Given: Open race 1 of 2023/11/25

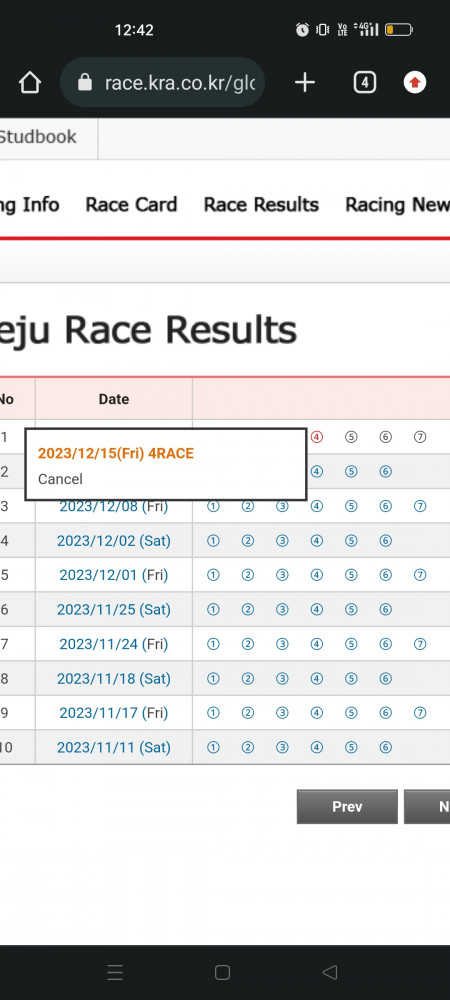Looking at the screenshot, I should (213, 610).
